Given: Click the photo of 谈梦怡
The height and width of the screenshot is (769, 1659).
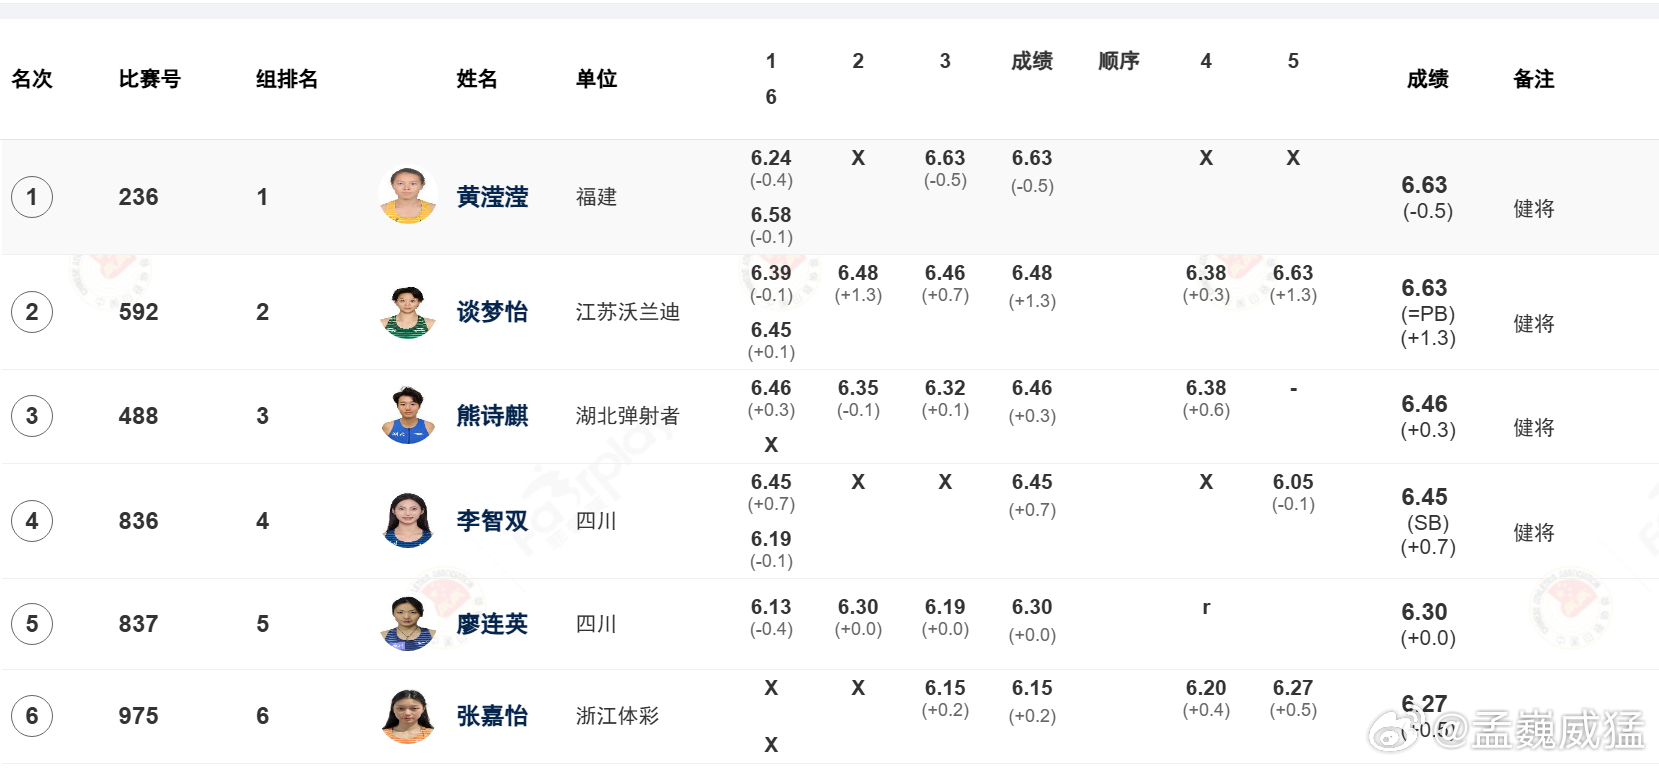Looking at the screenshot, I should tap(408, 312).
